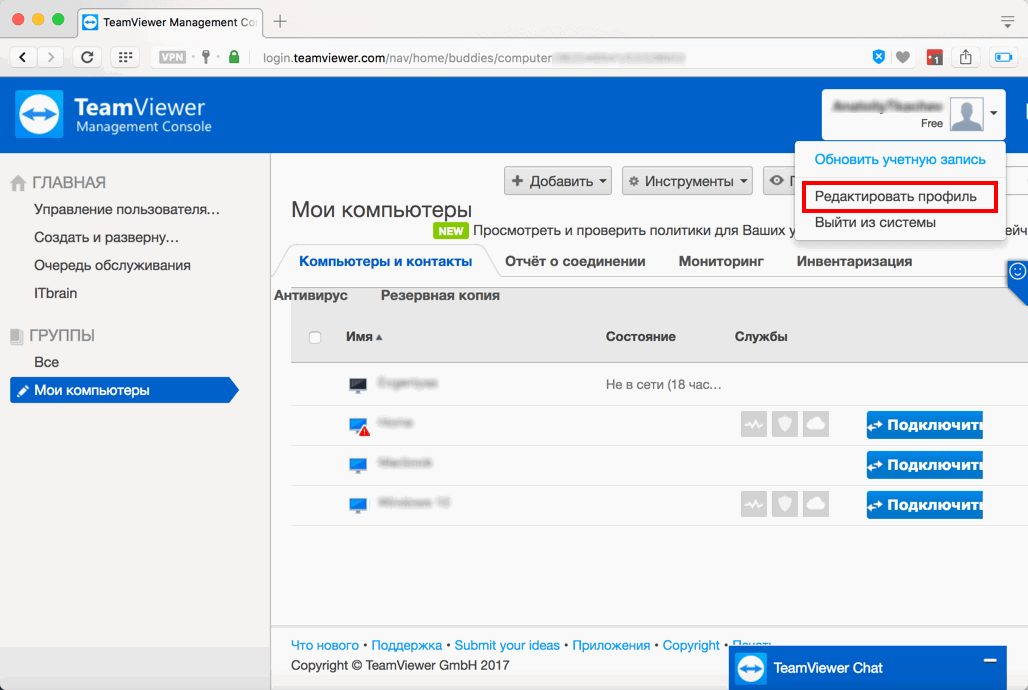Click third row blue computer icon
Image resolution: width=1028 pixels, height=690 pixels.
pyautogui.click(x=358, y=465)
